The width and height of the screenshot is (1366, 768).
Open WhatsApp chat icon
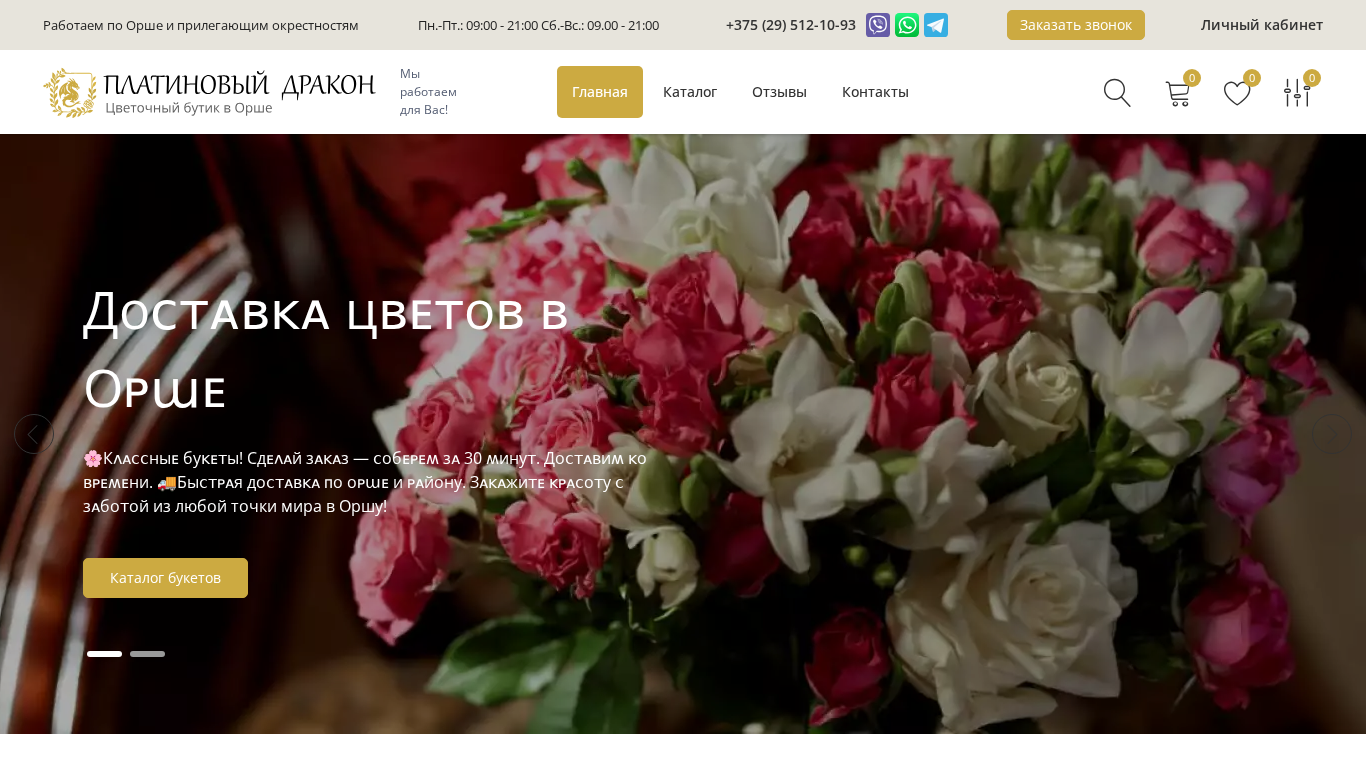pyautogui.click(x=907, y=25)
